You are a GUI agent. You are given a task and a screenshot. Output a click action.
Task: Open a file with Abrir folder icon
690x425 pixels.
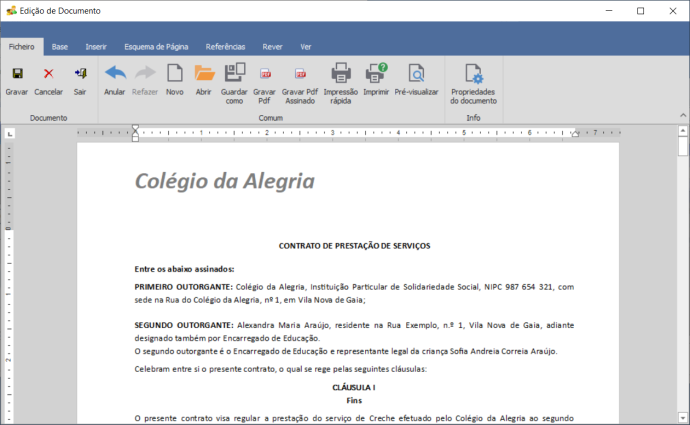tap(204, 73)
